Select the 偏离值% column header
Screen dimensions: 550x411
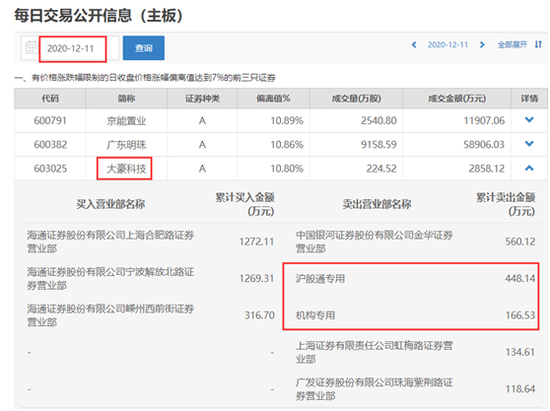[273, 99]
